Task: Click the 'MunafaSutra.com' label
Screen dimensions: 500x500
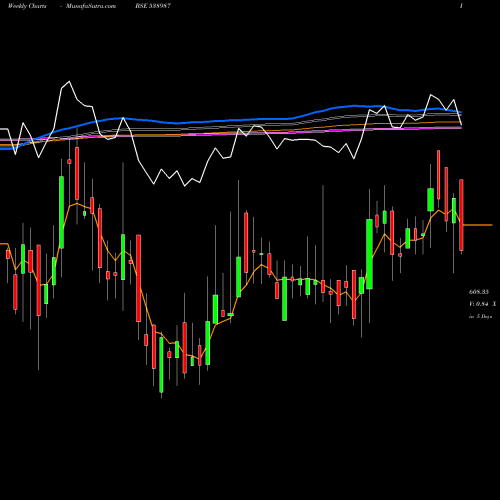Action: (x=91, y=6)
